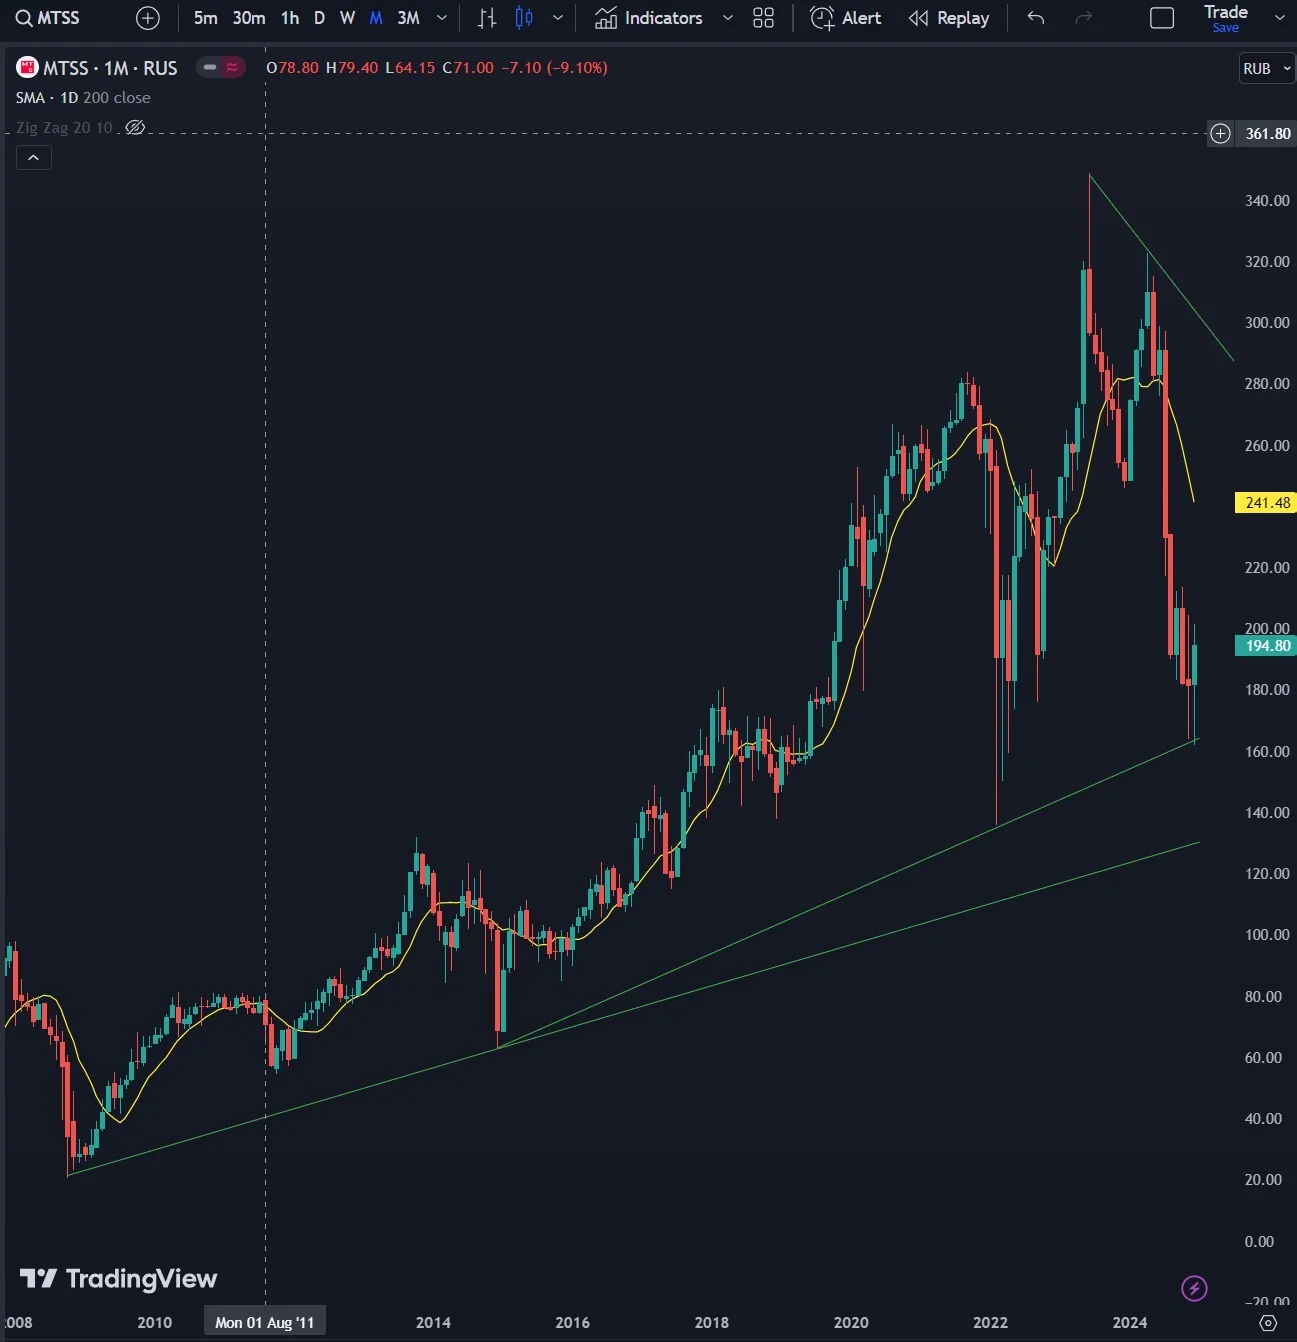Toggle the market status pill next to RUS

(221, 68)
